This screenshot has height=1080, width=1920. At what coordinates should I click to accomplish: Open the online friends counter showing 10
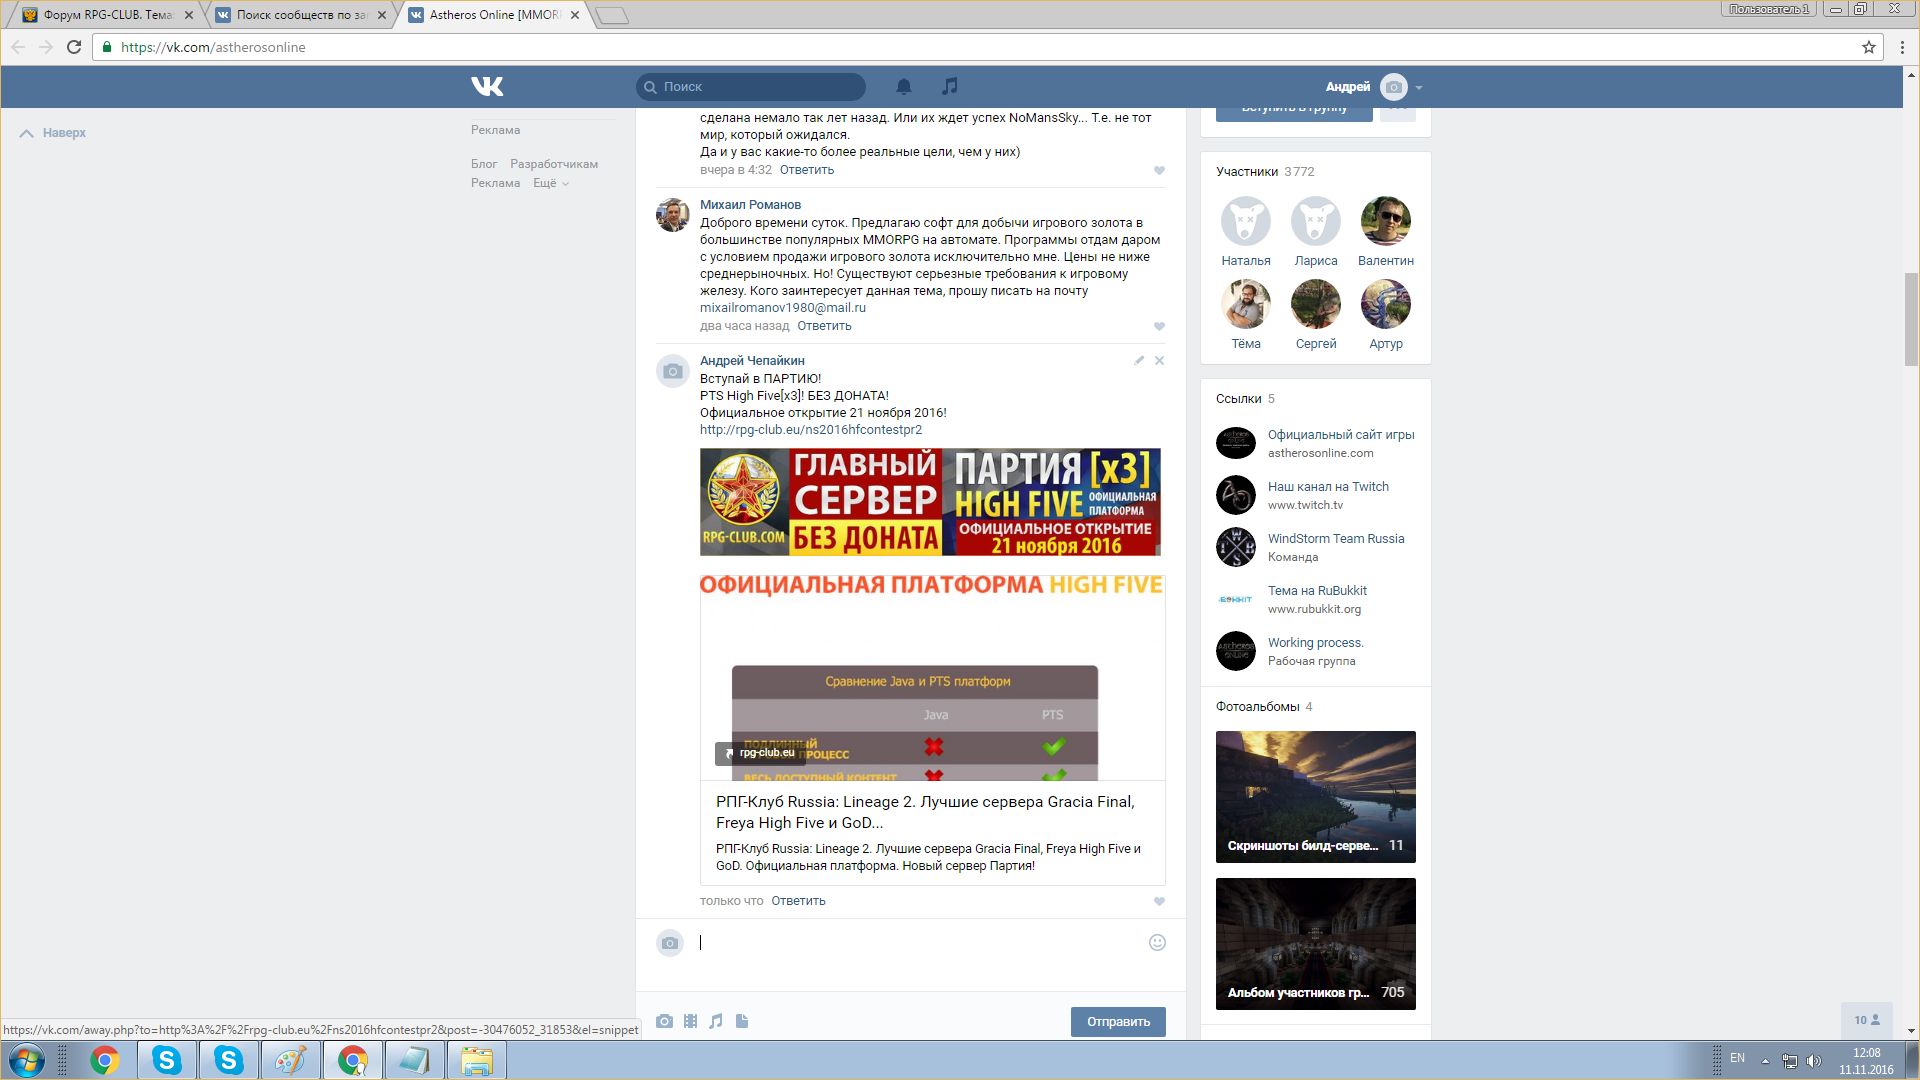(1866, 1020)
